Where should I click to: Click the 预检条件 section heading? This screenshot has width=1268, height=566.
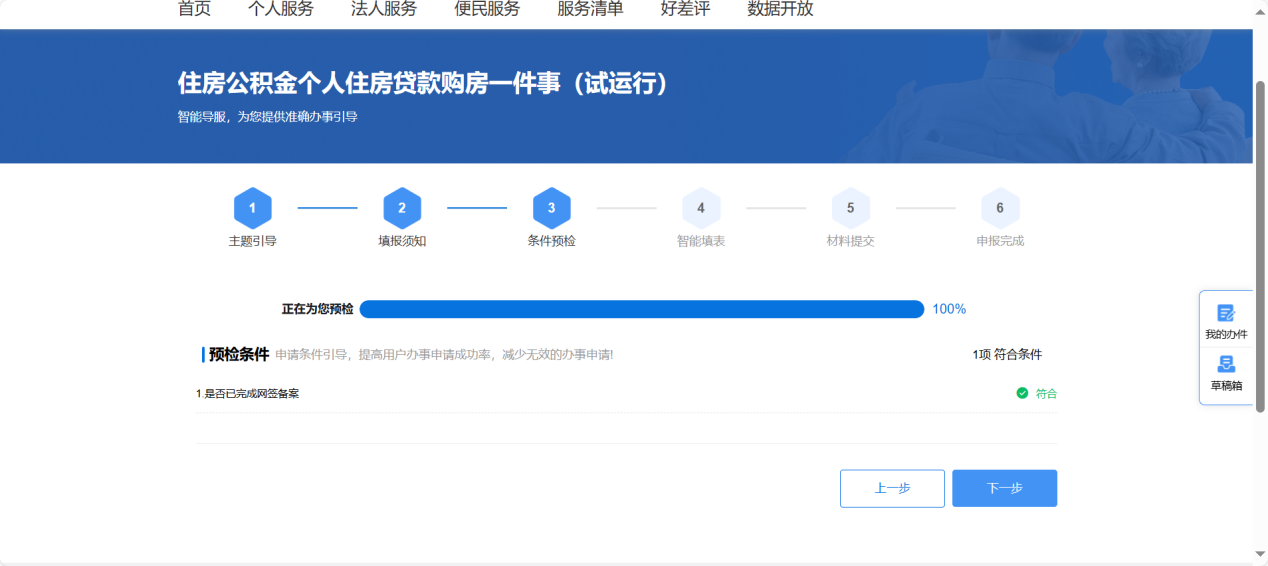point(239,354)
